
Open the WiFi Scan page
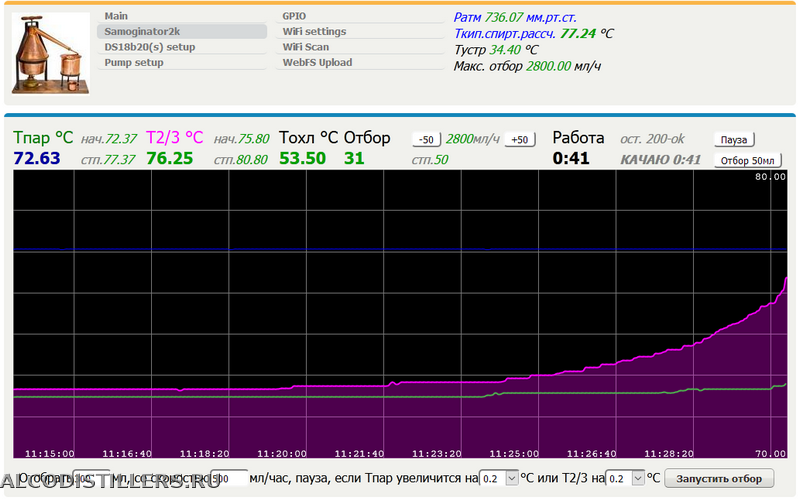point(360,47)
